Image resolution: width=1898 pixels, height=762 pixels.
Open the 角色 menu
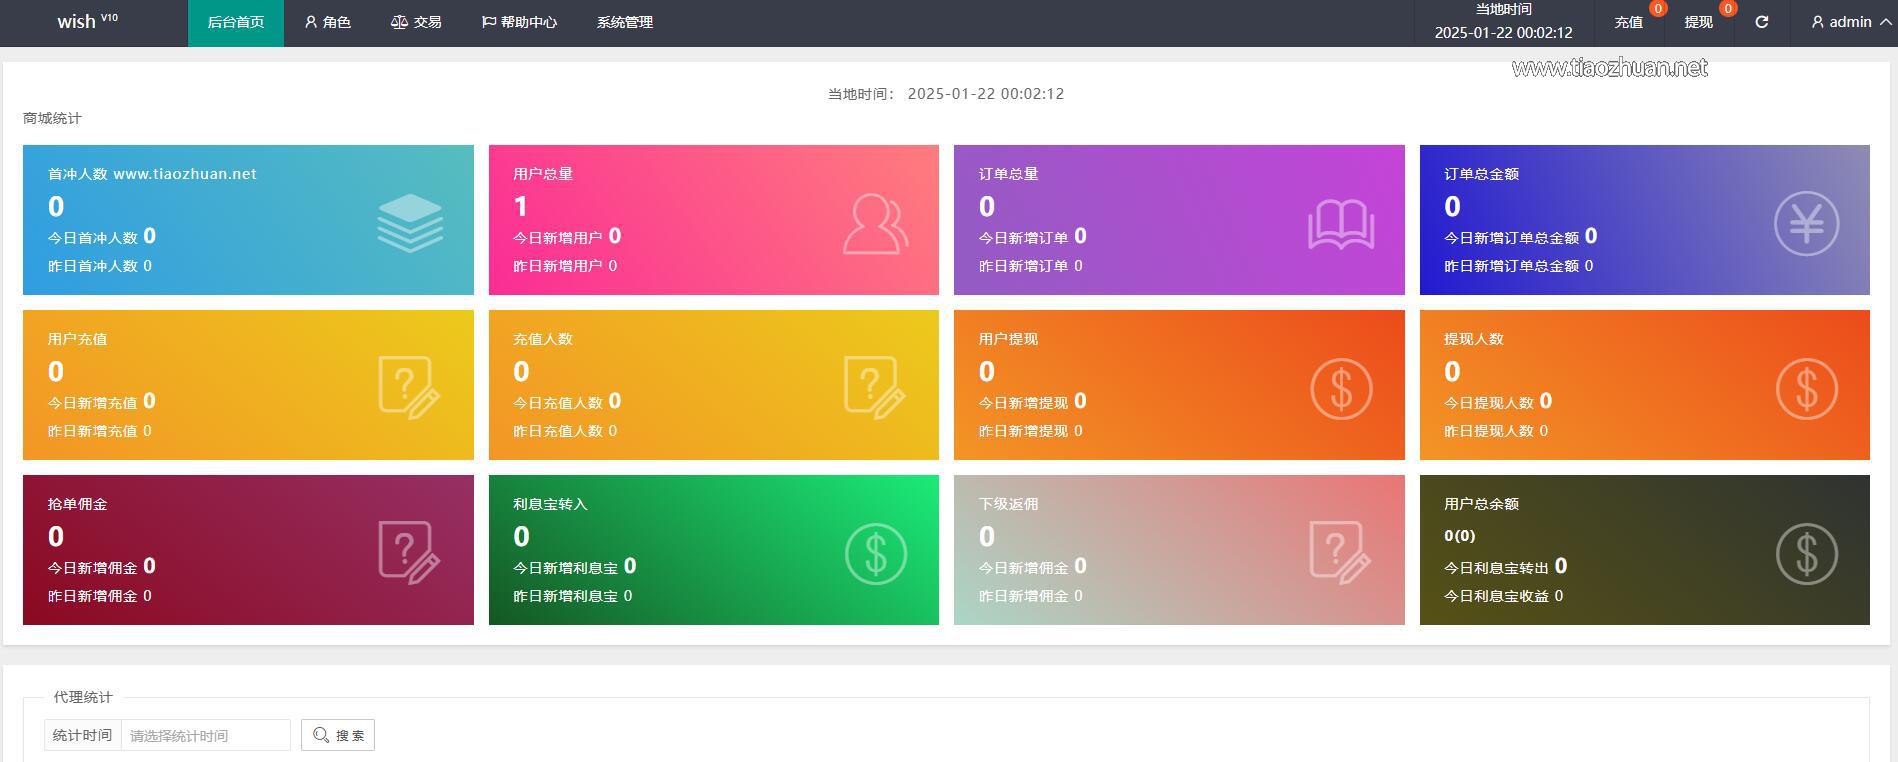click(x=327, y=22)
